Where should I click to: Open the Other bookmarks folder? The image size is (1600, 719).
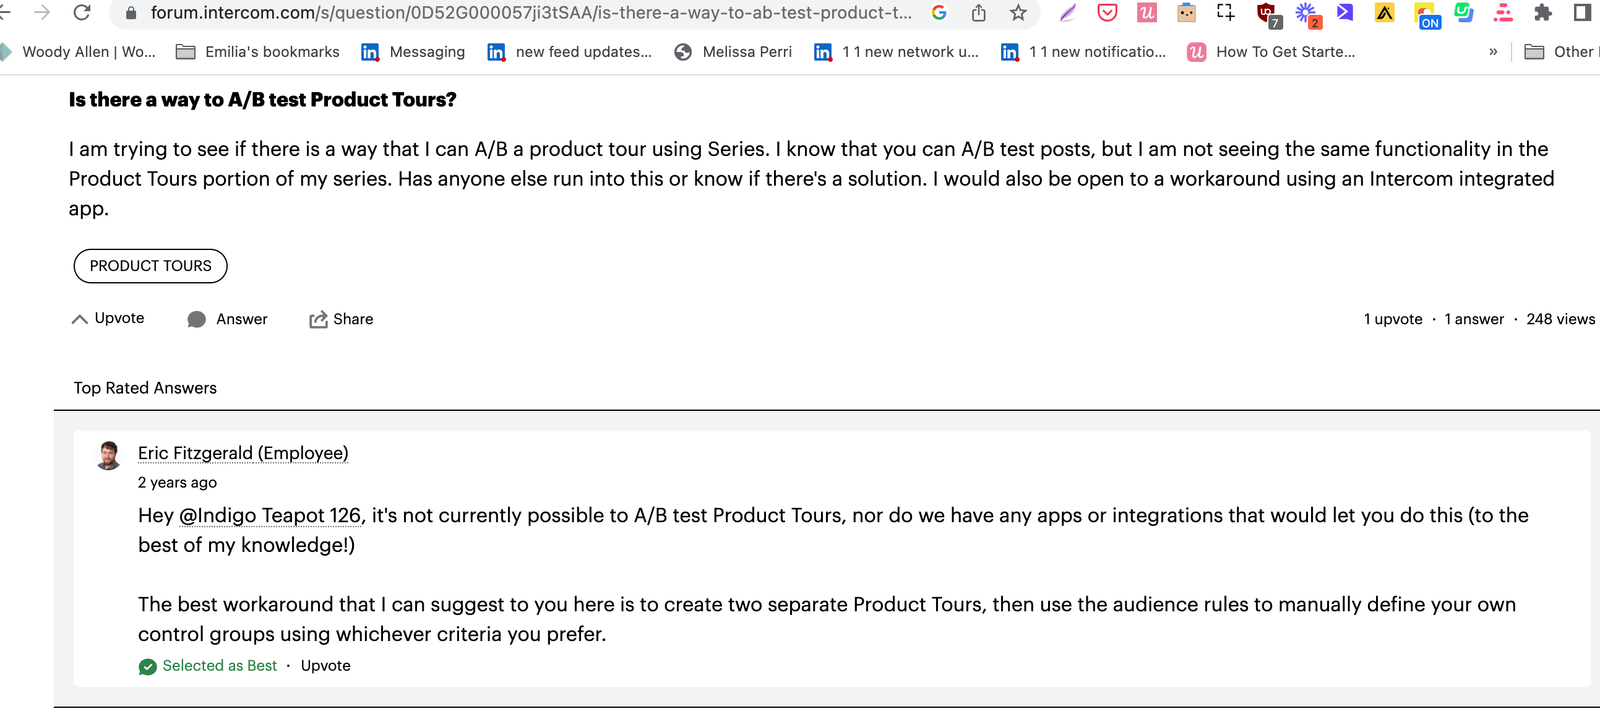tap(1560, 52)
